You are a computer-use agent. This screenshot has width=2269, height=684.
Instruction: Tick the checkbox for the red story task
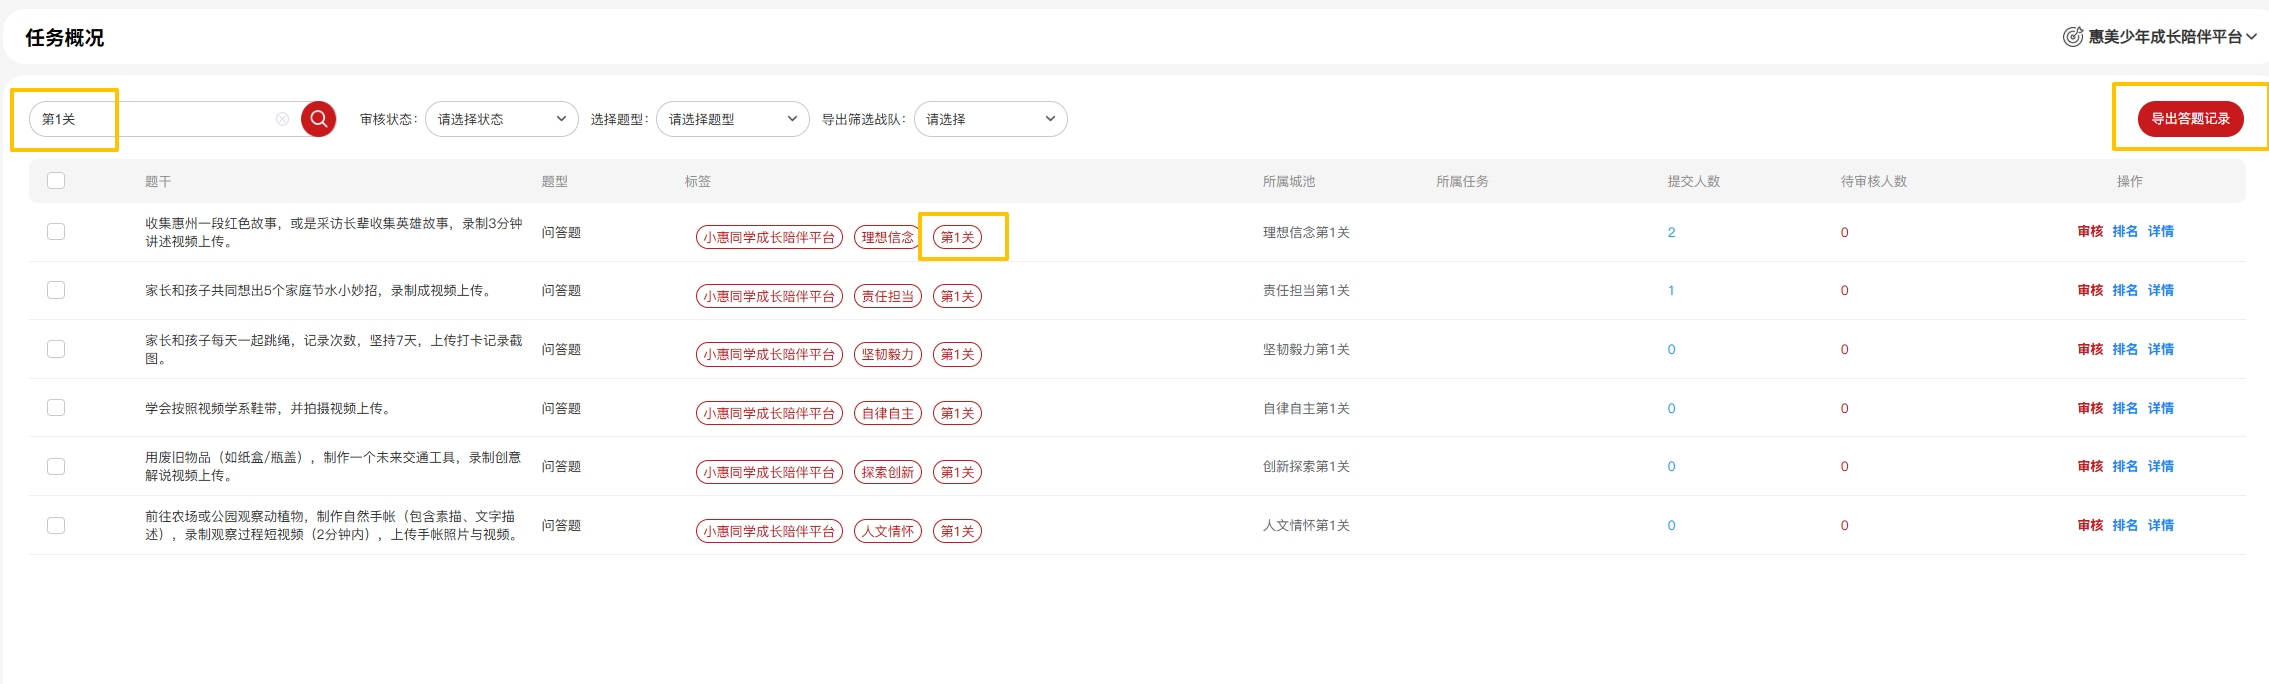(x=56, y=232)
